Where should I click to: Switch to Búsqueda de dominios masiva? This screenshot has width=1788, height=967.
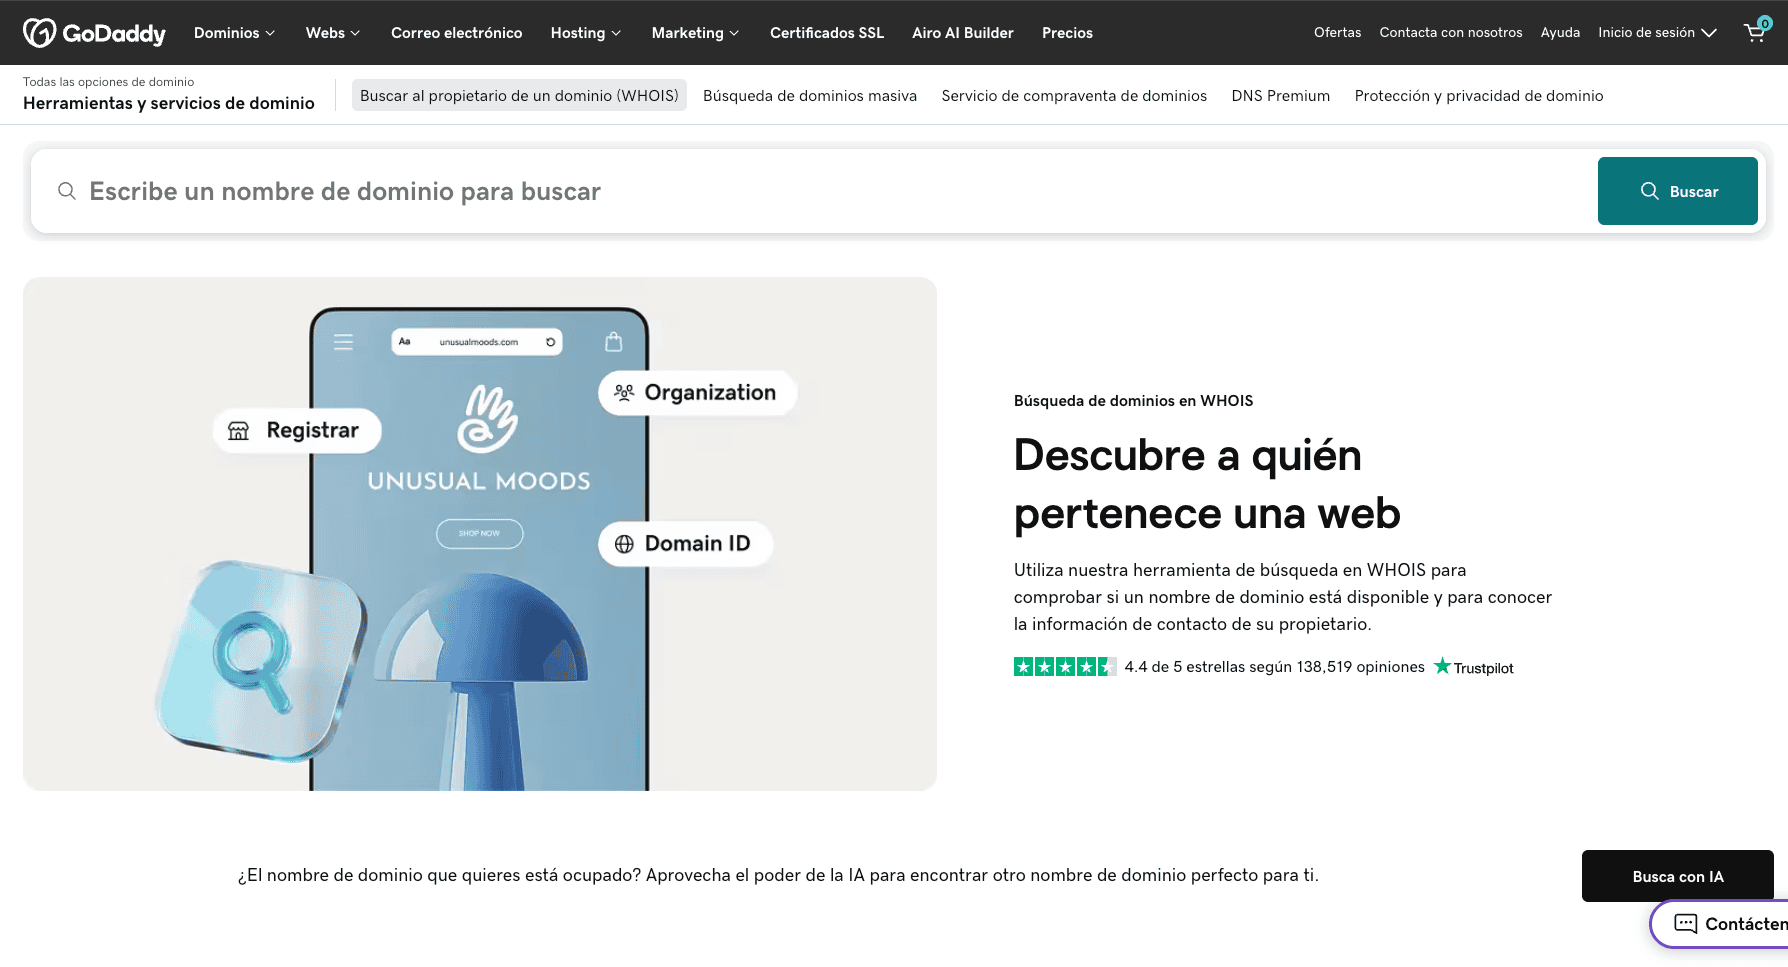(810, 96)
